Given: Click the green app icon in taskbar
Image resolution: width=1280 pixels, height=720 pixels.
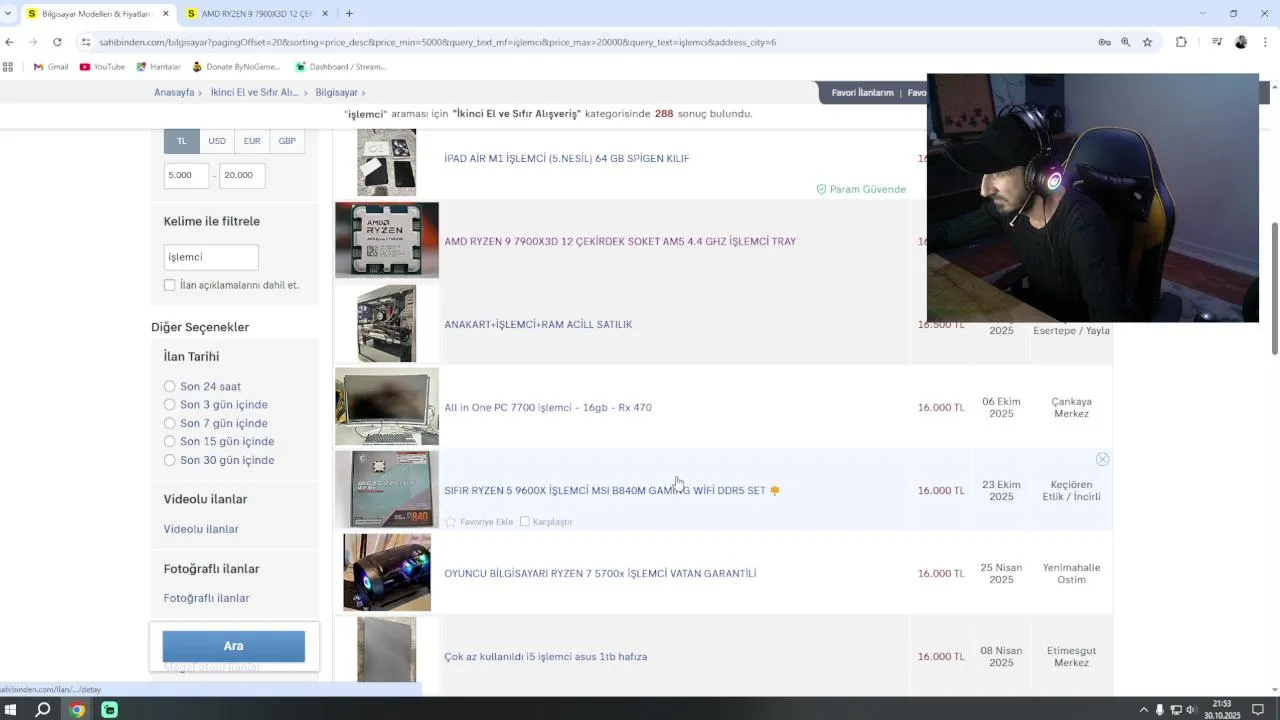Looking at the screenshot, I should coord(110,710).
